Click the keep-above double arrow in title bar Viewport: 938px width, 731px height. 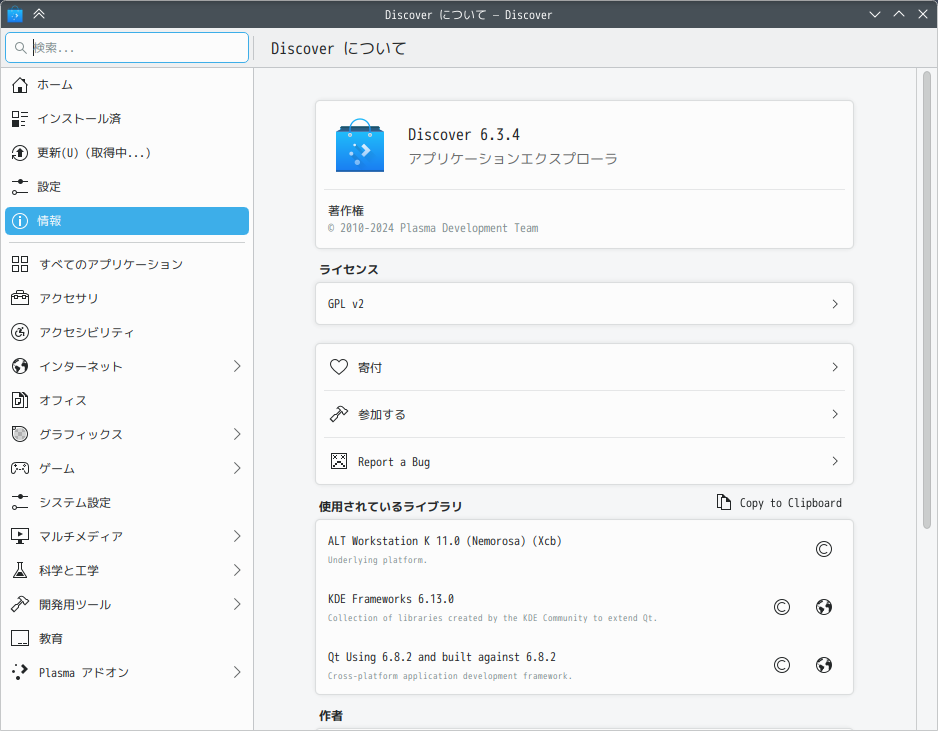click(x=39, y=14)
